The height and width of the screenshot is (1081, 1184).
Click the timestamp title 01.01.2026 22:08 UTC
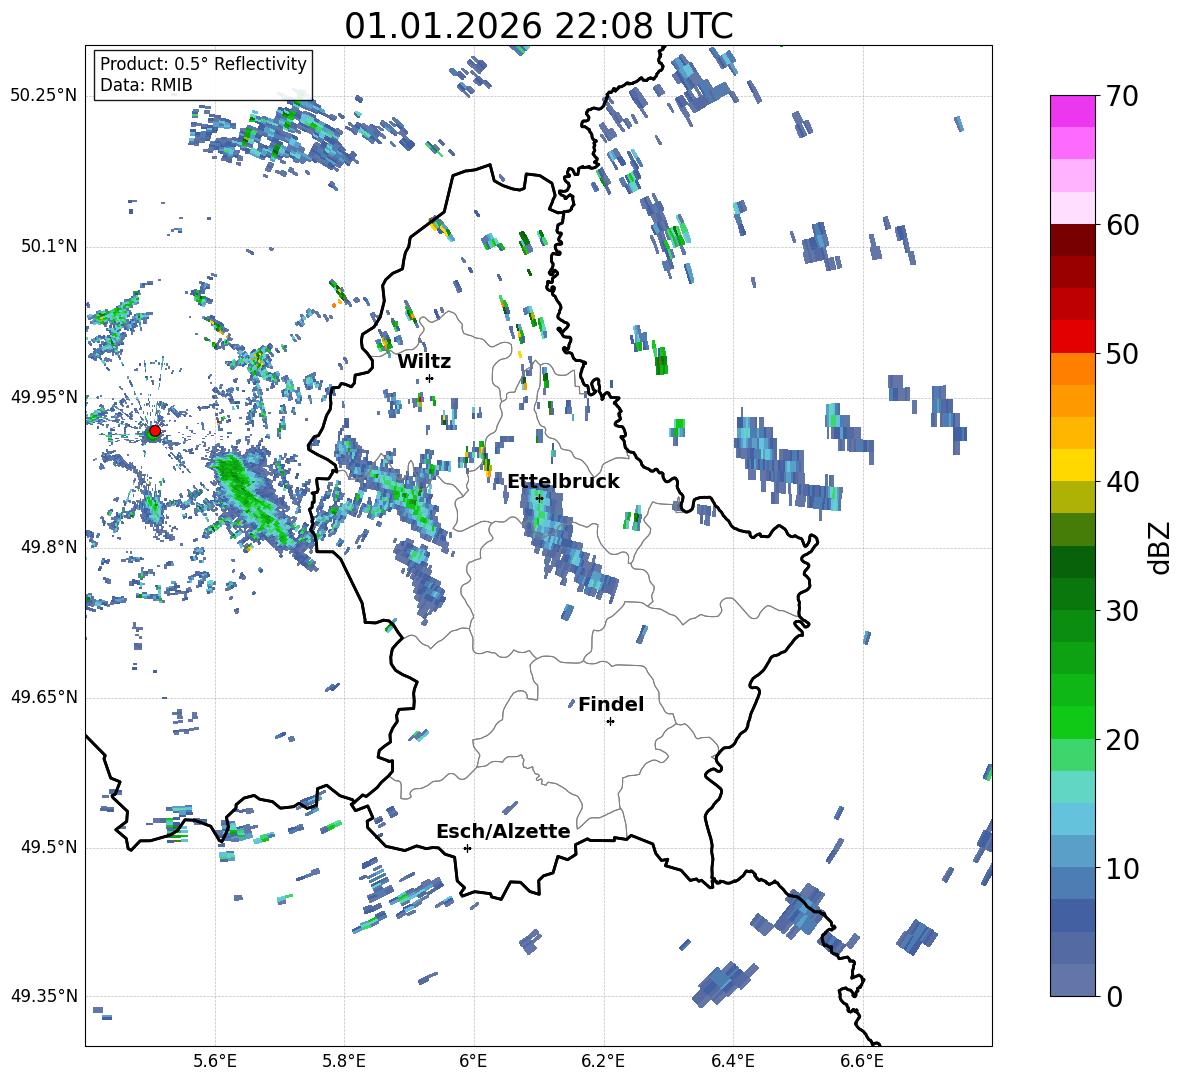tap(538, 26)
